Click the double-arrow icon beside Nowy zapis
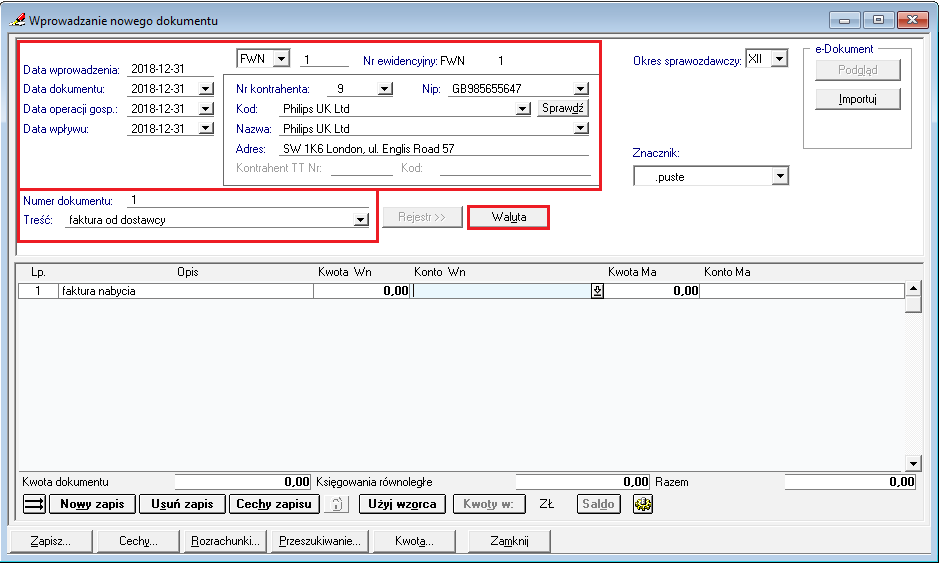 coord(34,504)
